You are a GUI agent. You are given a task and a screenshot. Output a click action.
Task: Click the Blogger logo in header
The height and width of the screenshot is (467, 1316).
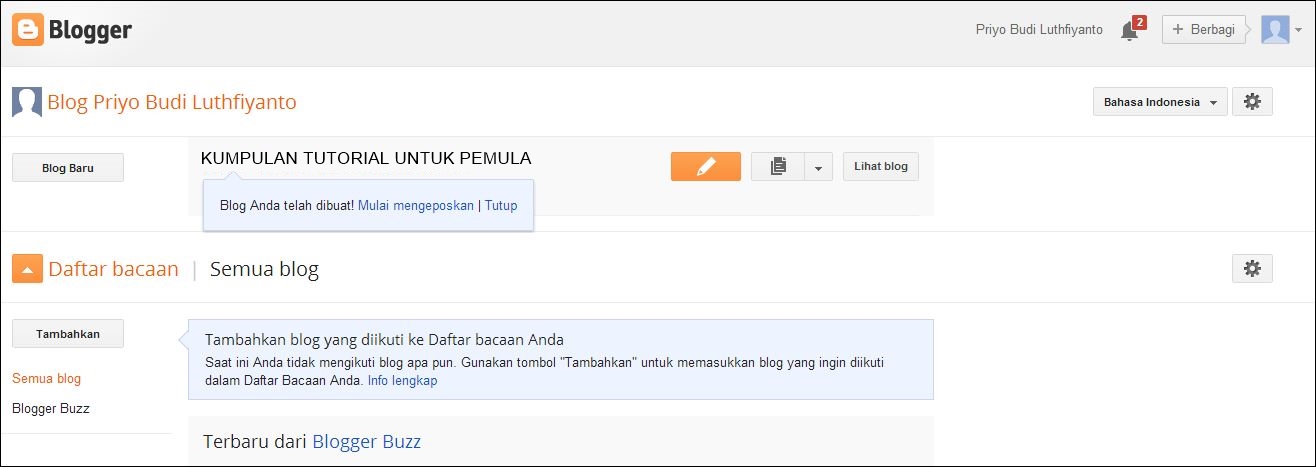tap(72, 30)
